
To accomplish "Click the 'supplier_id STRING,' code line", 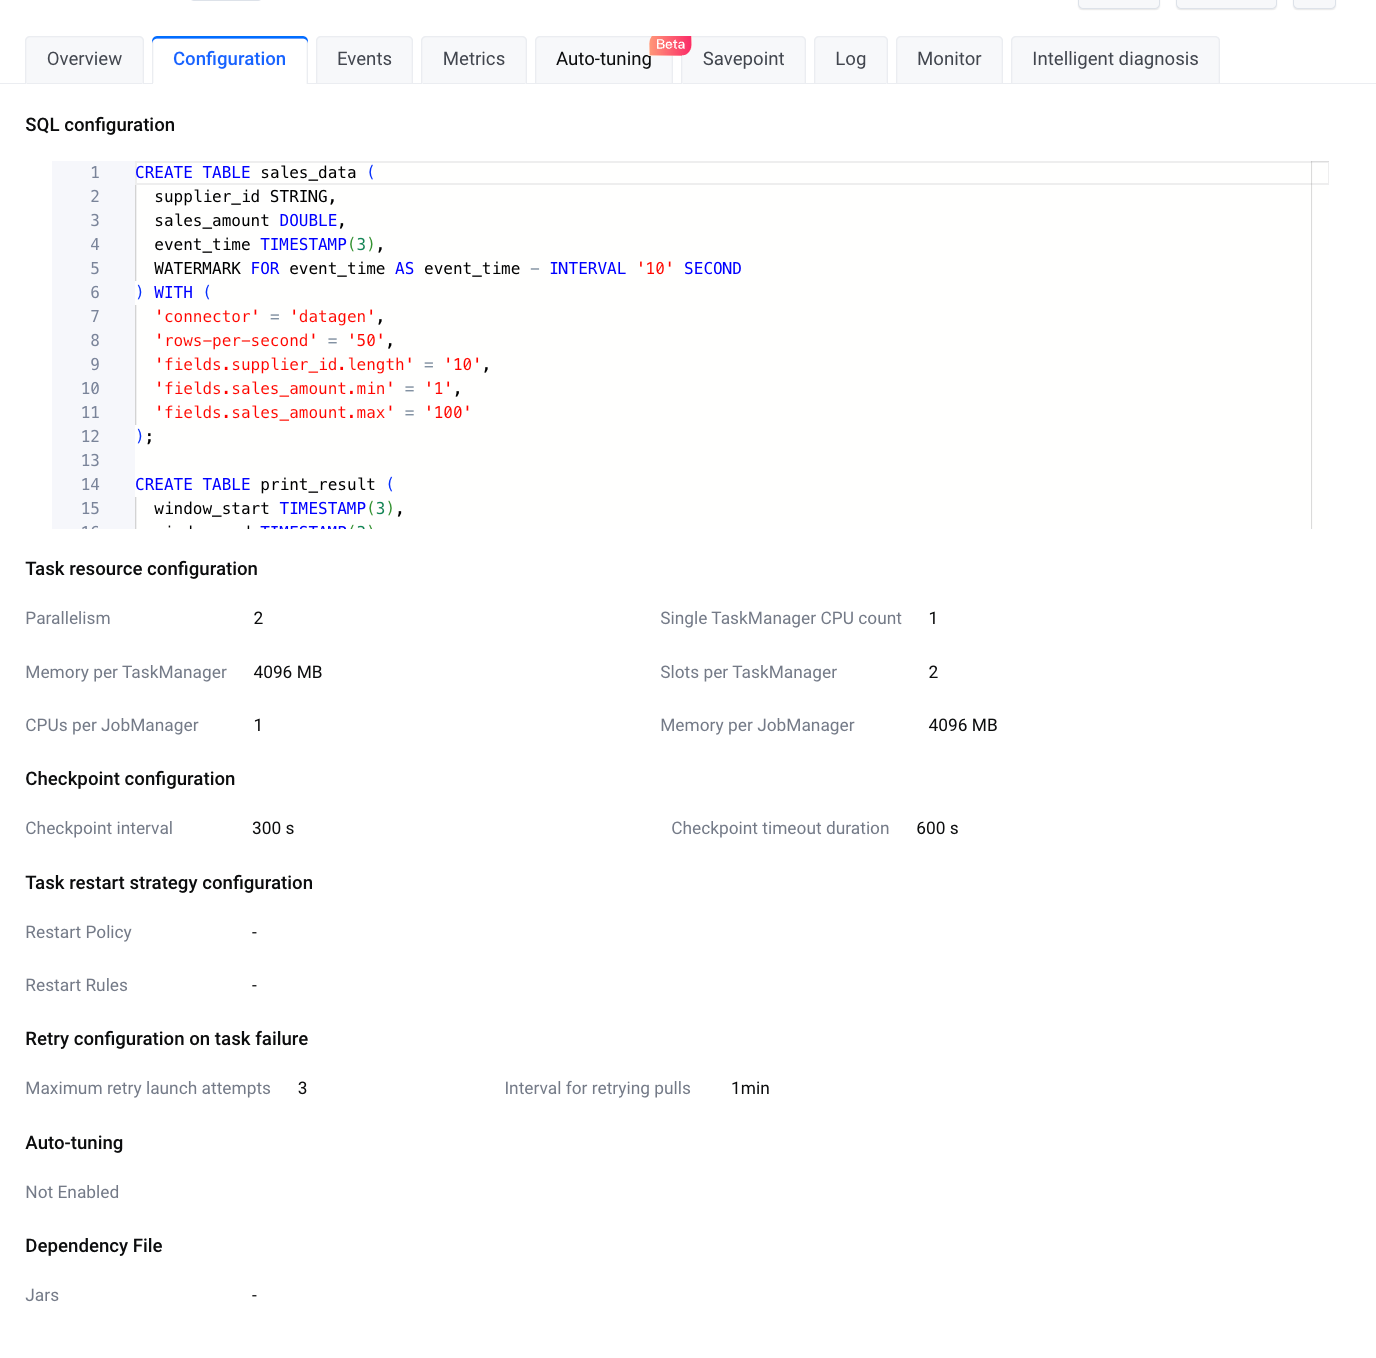I will (x=245, y=196).
